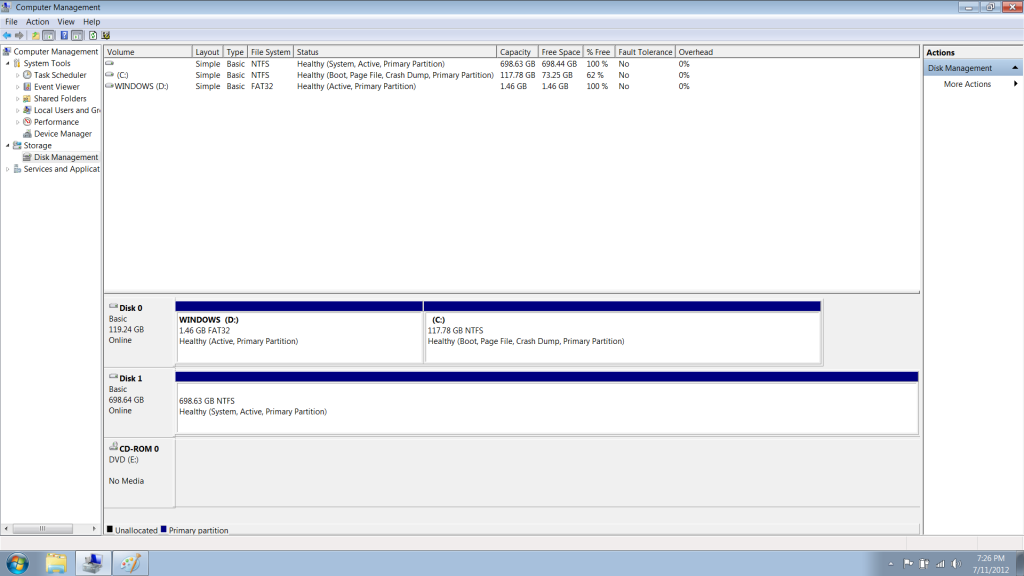Show hidden tray icons arrow
This screenshot has height=576, width=1024.
tap(891, 564)
